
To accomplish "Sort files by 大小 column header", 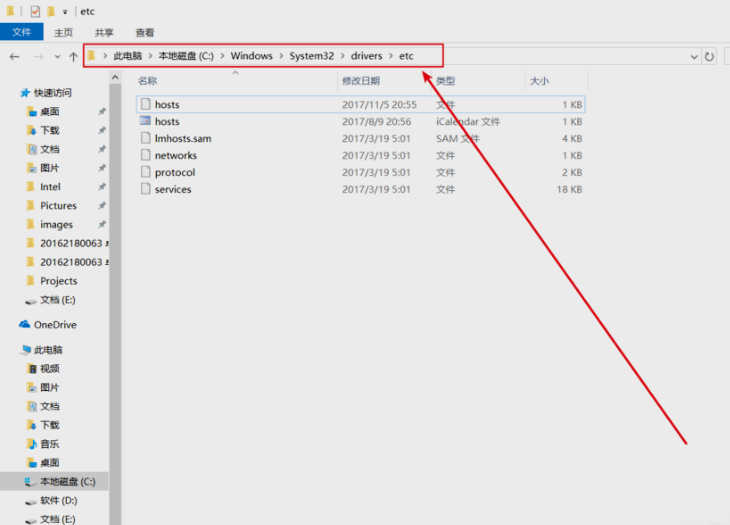I will coord(539,80).
